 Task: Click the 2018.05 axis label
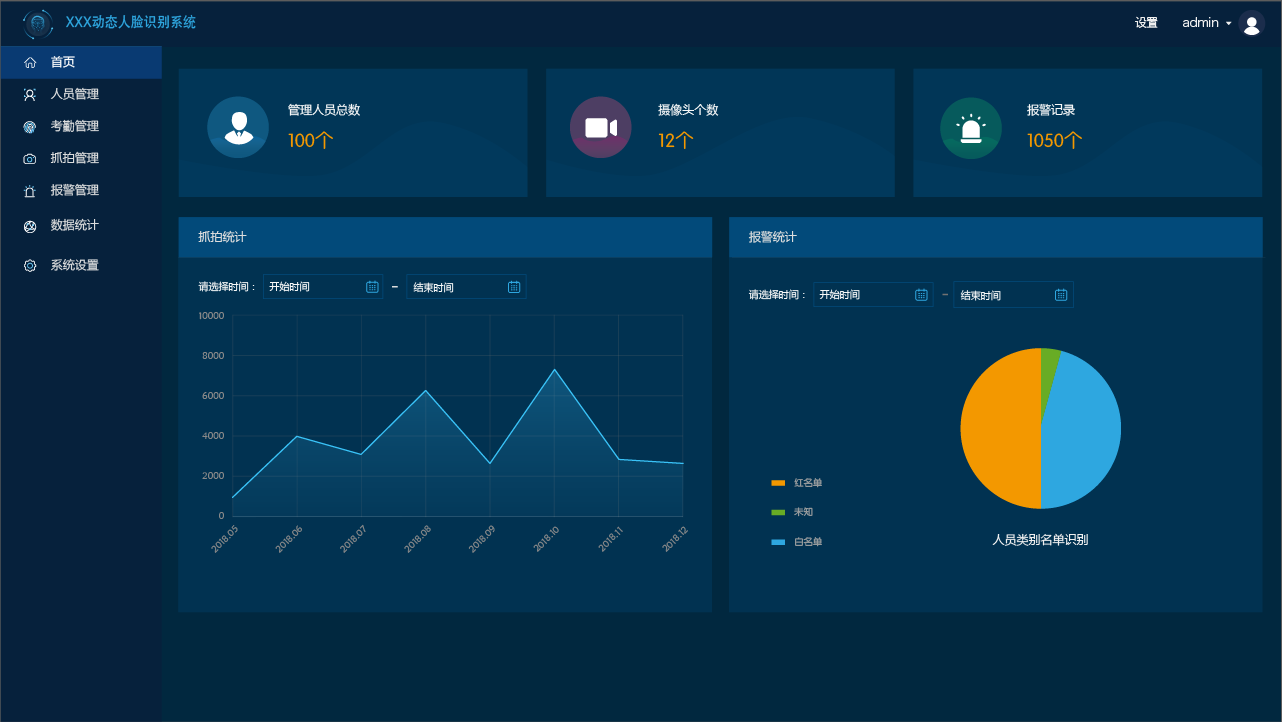225,539
